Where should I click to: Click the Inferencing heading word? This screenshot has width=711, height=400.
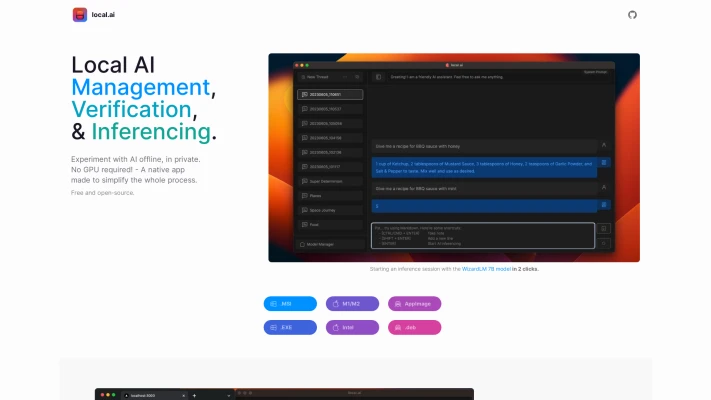(x=151, y=132)
